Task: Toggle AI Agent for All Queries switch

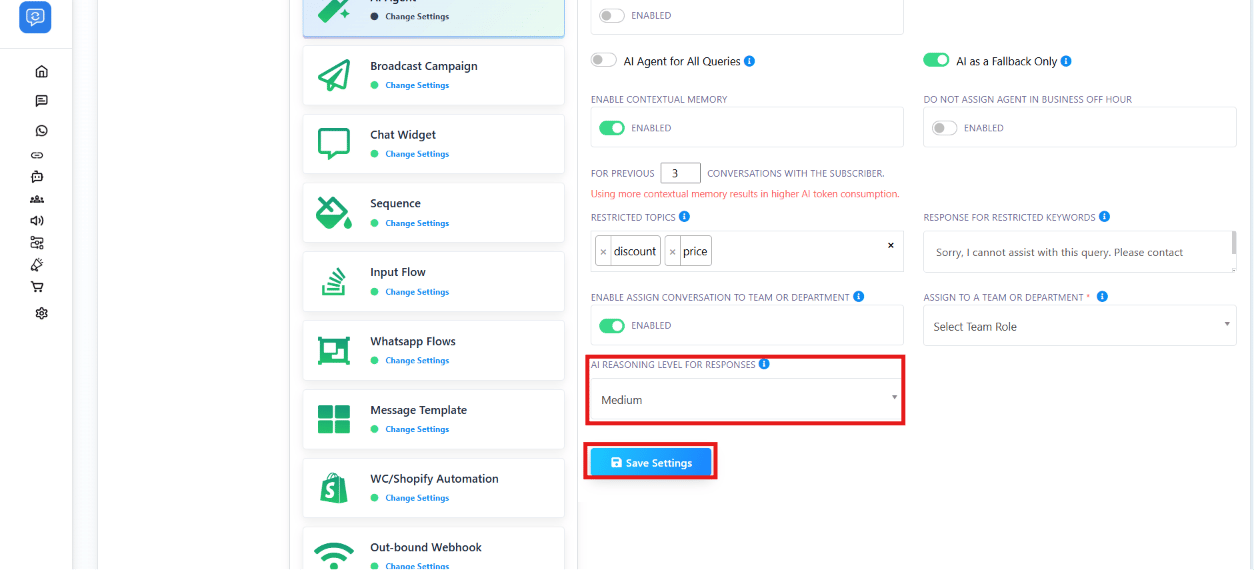Action: pyautogui.click(x=604, y=60)
